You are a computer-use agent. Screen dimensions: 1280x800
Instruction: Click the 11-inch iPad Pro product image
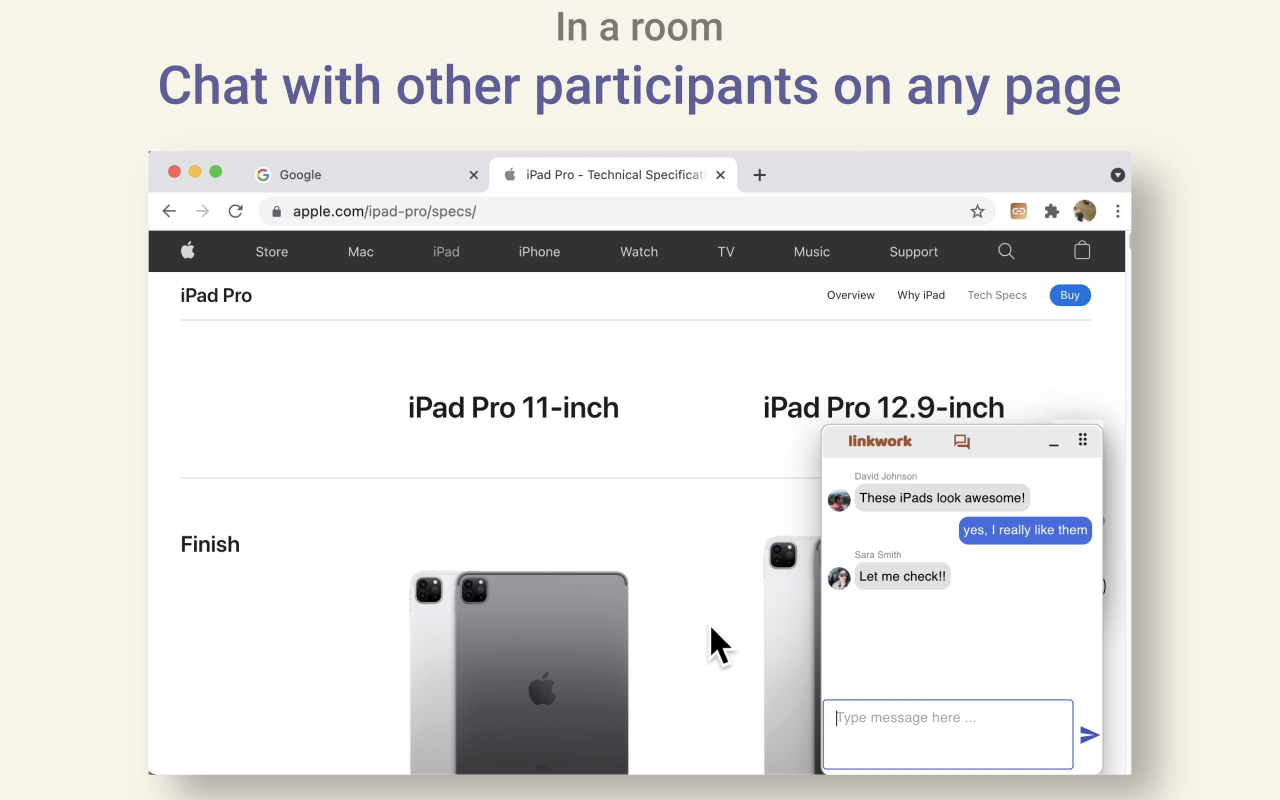[519, 672]
